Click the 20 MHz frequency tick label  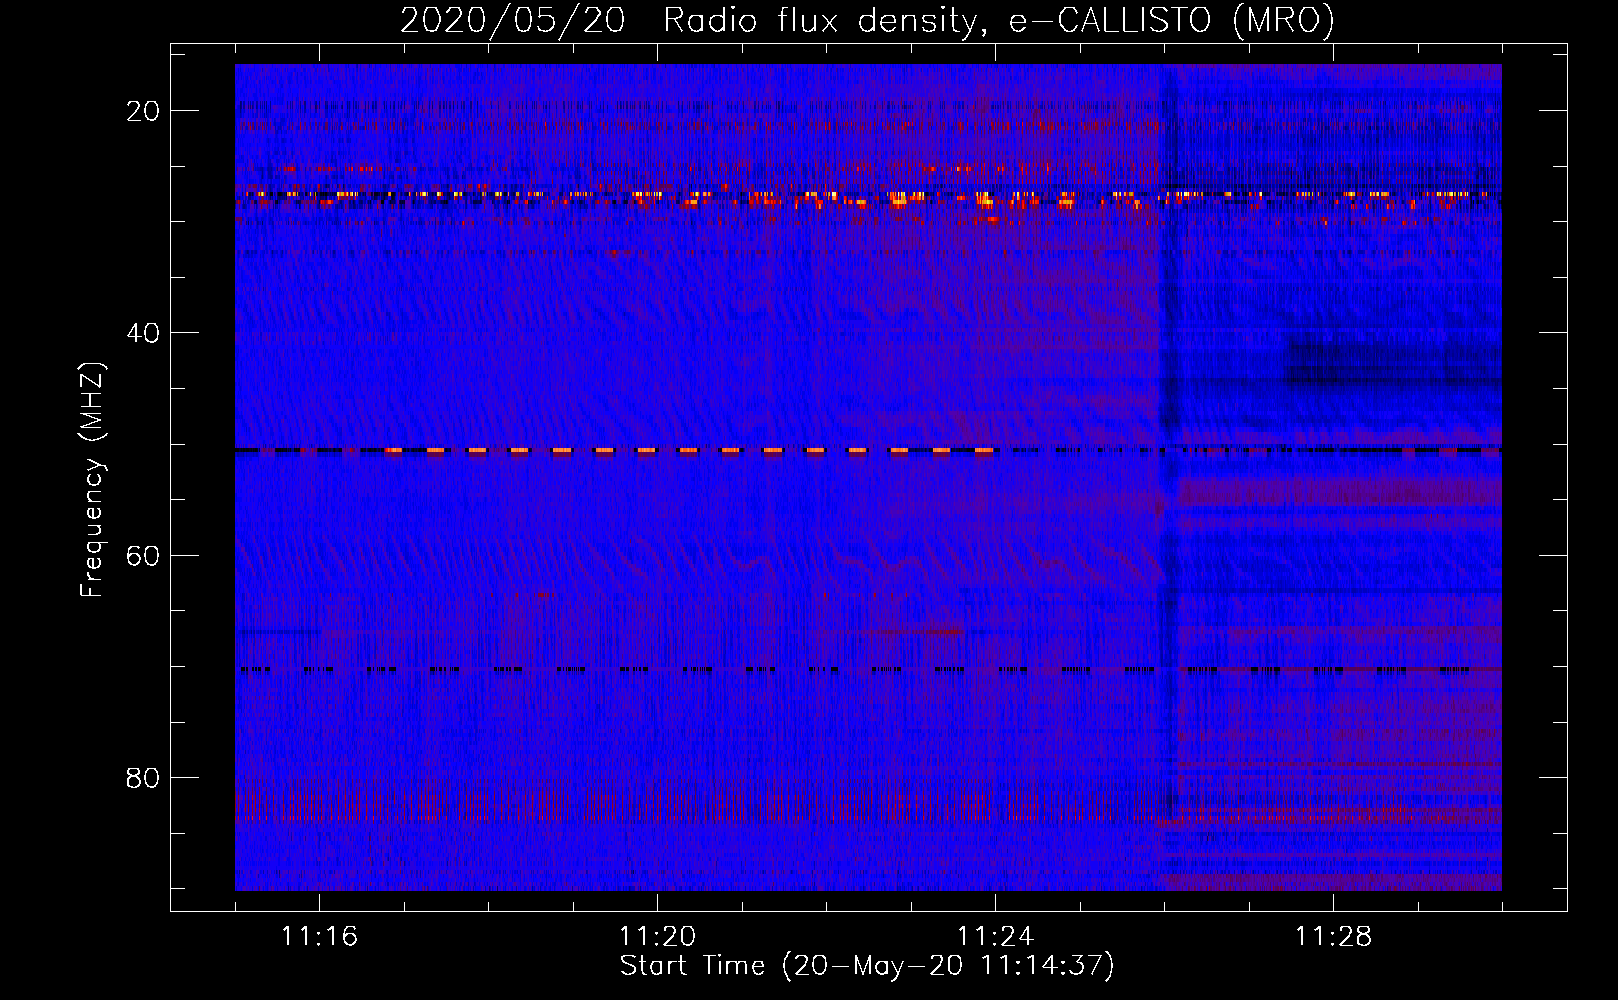(144, 111)
